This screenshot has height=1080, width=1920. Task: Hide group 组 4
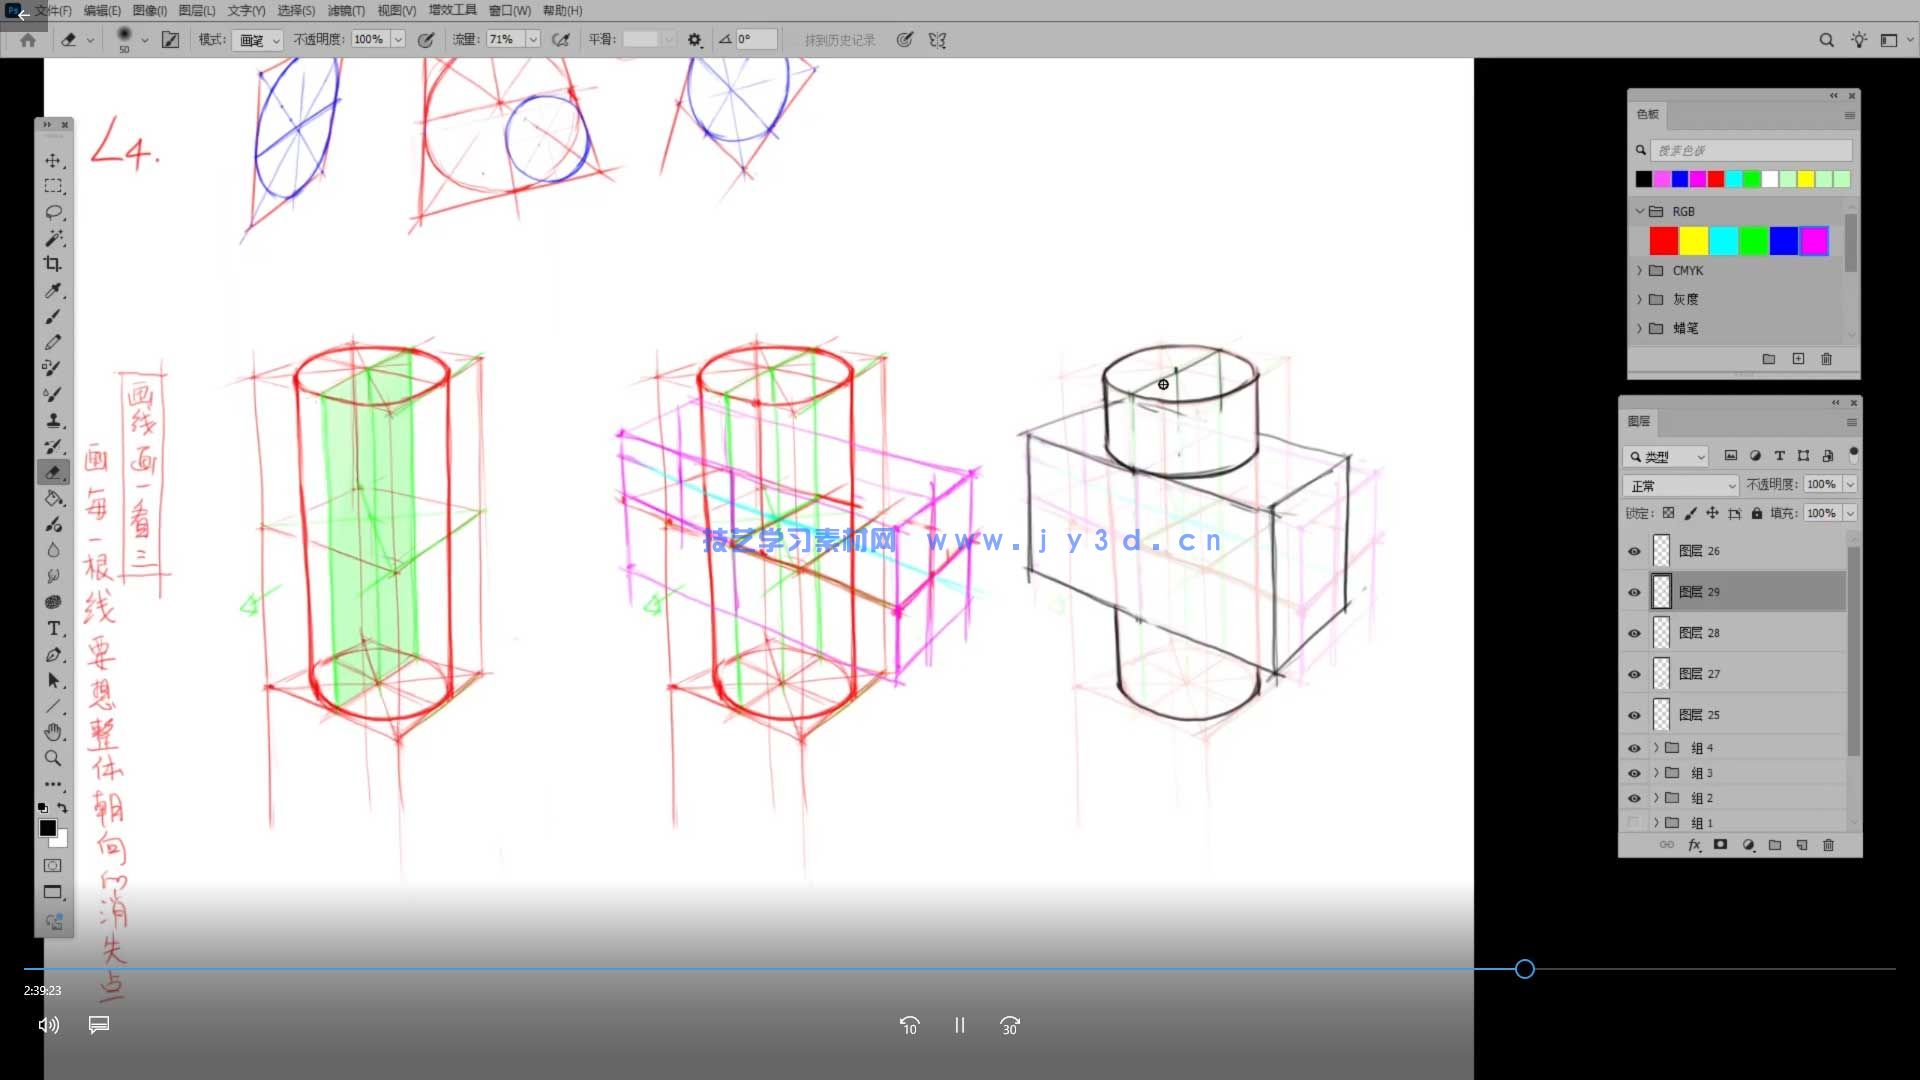coord(1634,748)
